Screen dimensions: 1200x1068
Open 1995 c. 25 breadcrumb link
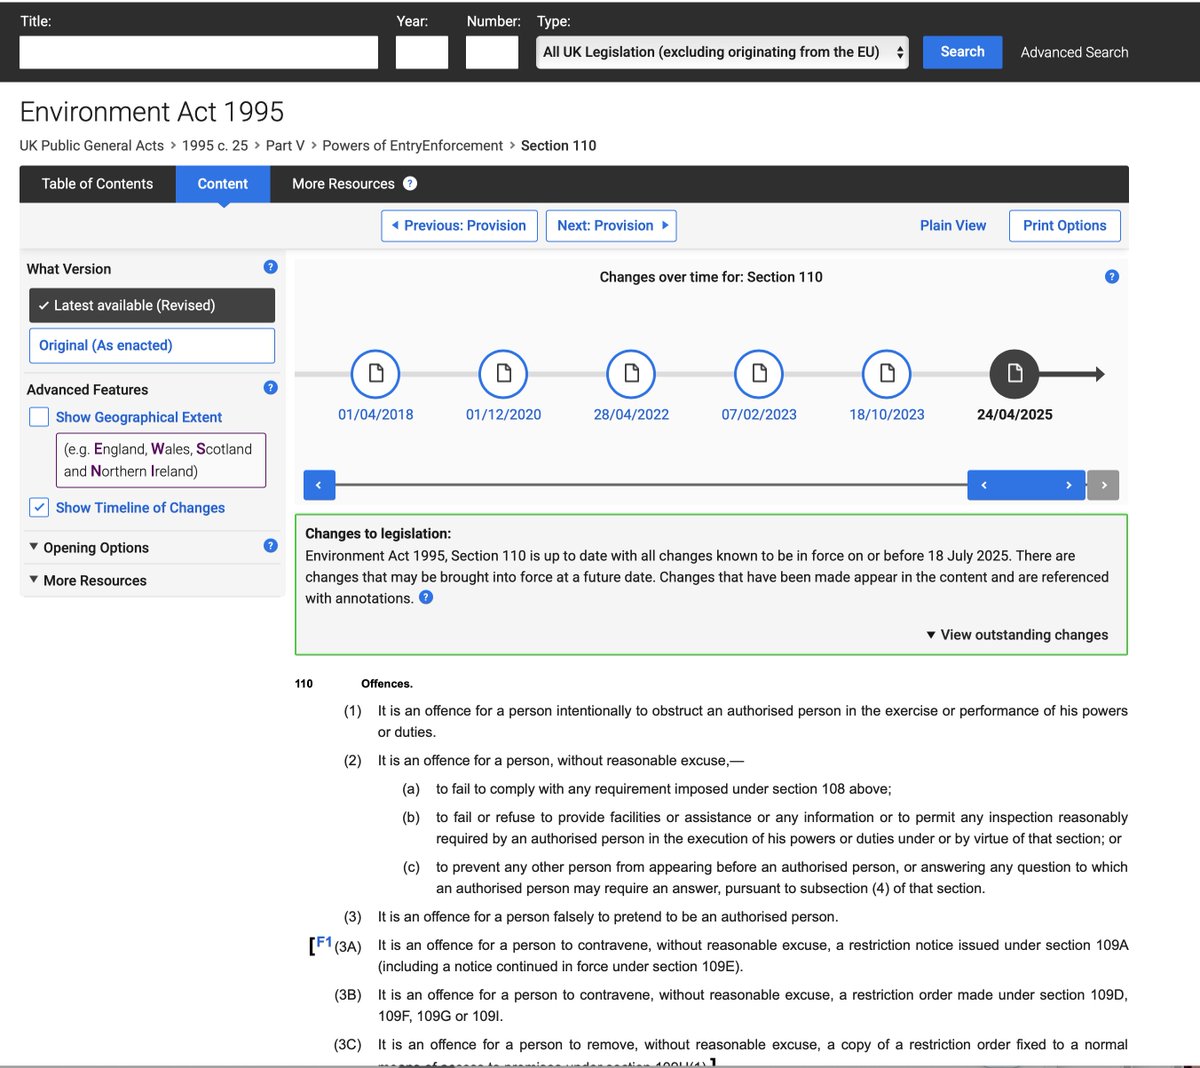coord(215,146)
